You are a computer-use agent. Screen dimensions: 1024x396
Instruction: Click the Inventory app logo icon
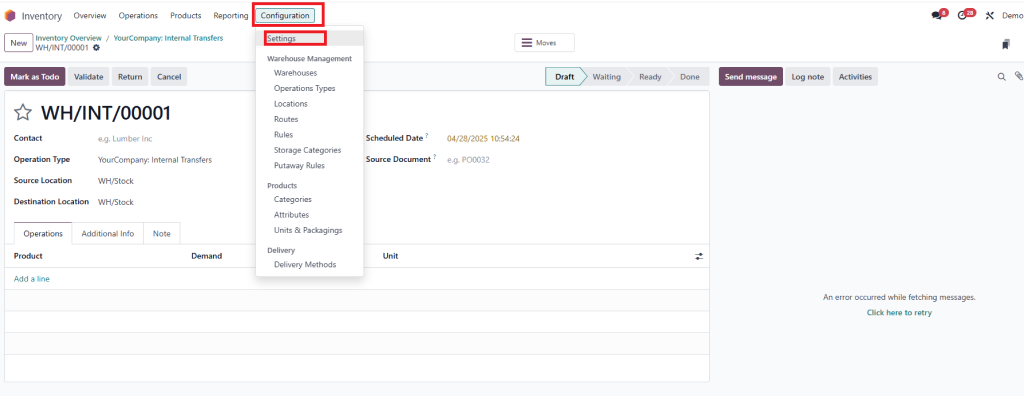coord(10,15)
